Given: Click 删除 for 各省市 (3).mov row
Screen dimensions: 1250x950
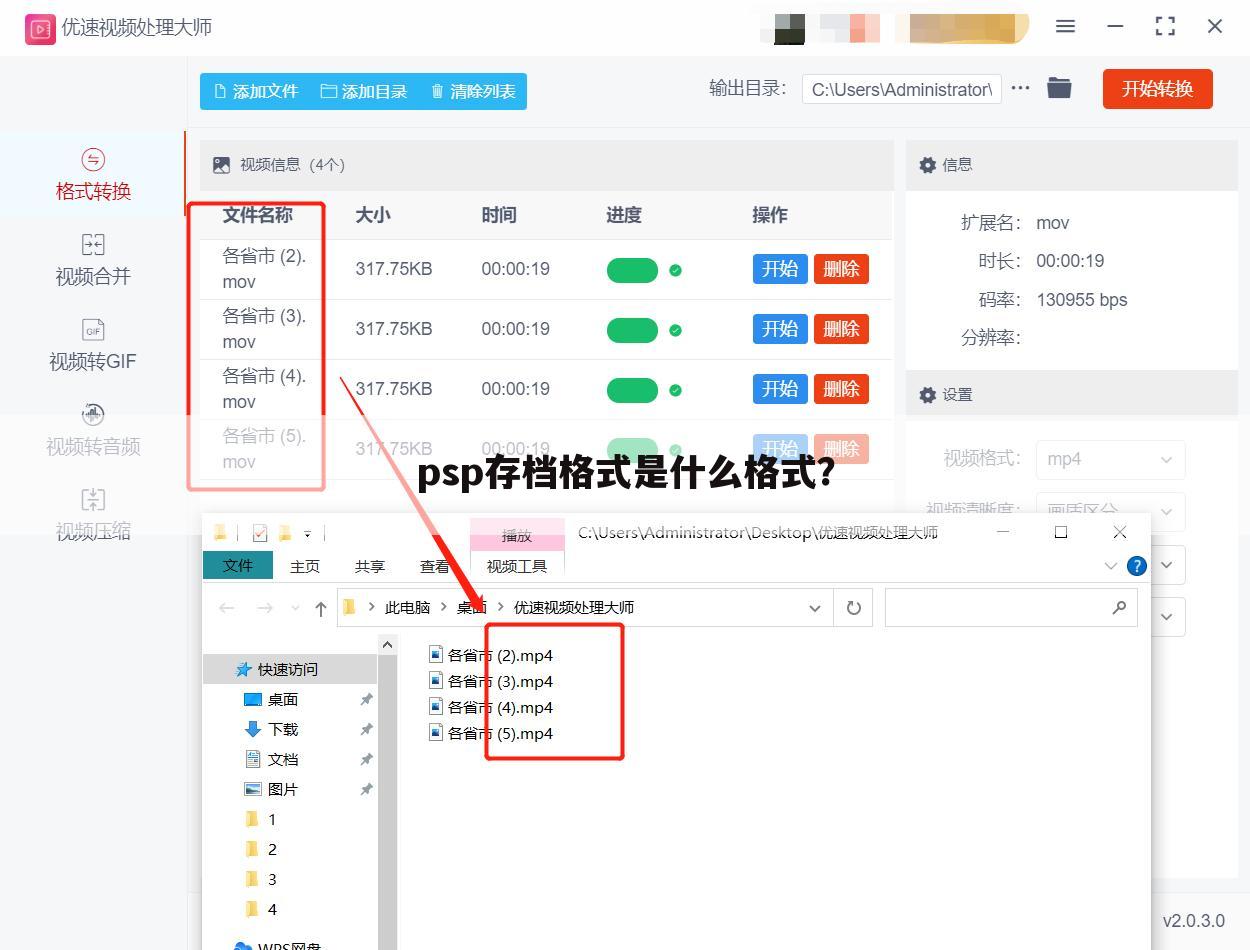Looking at the screenshot, I should 841,329.
